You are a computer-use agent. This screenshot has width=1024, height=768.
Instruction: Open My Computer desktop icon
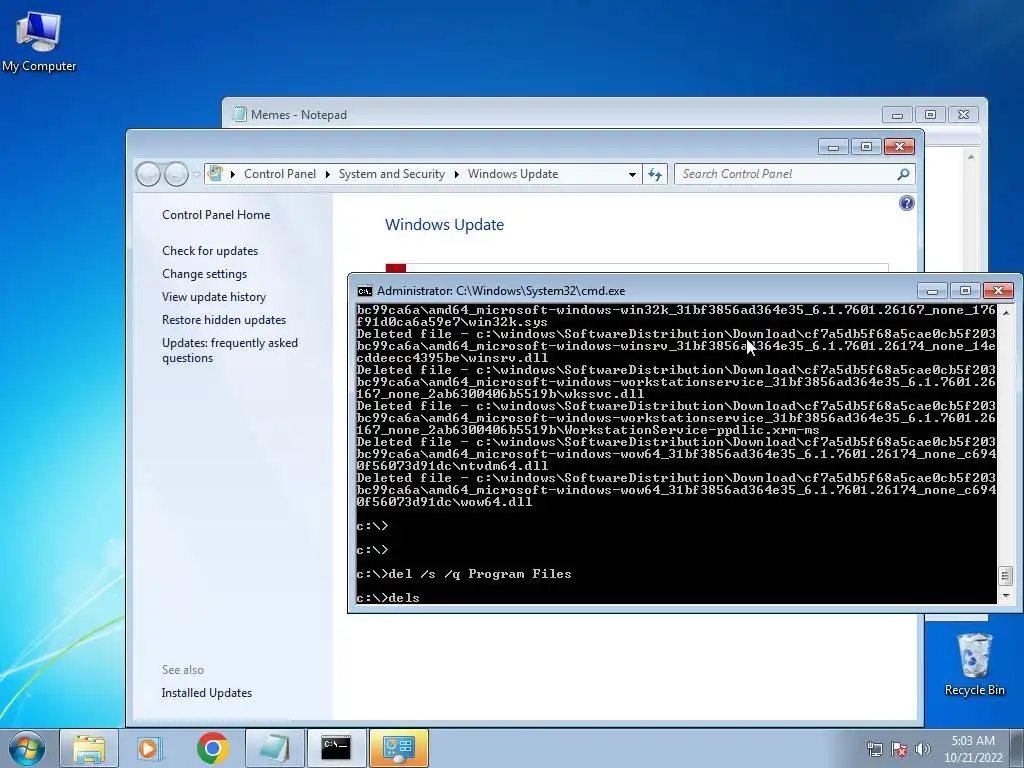(39, 41)
